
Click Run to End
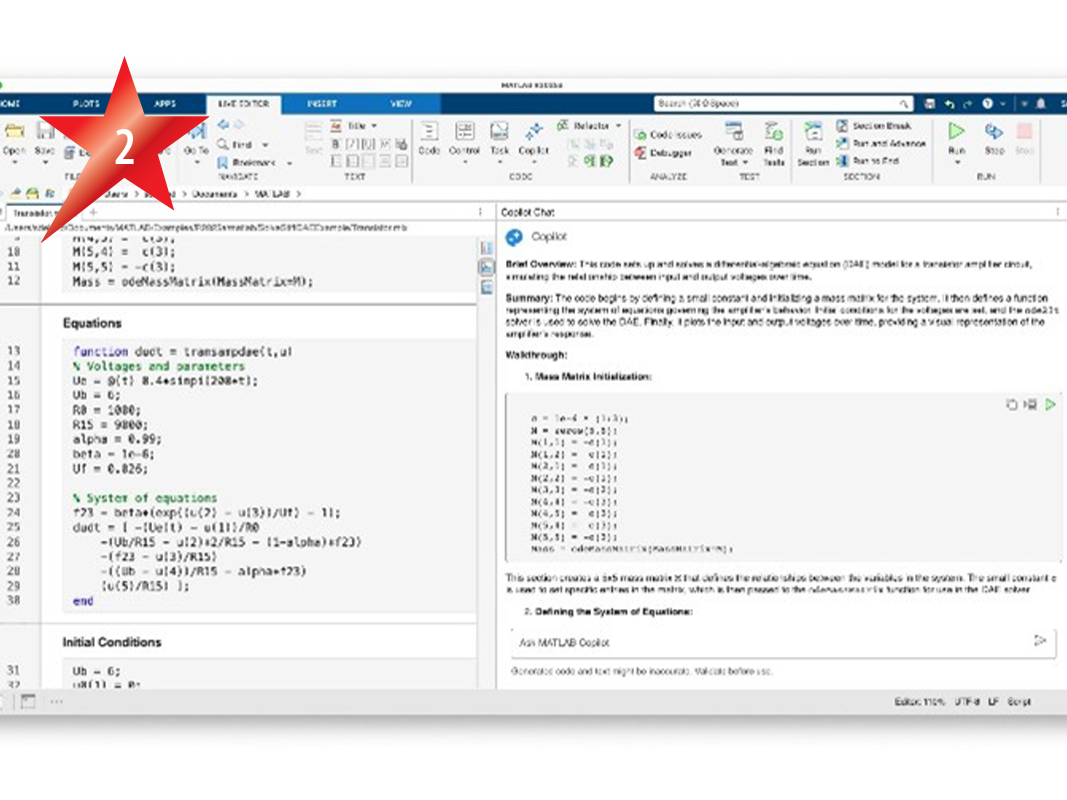point(868,161)
